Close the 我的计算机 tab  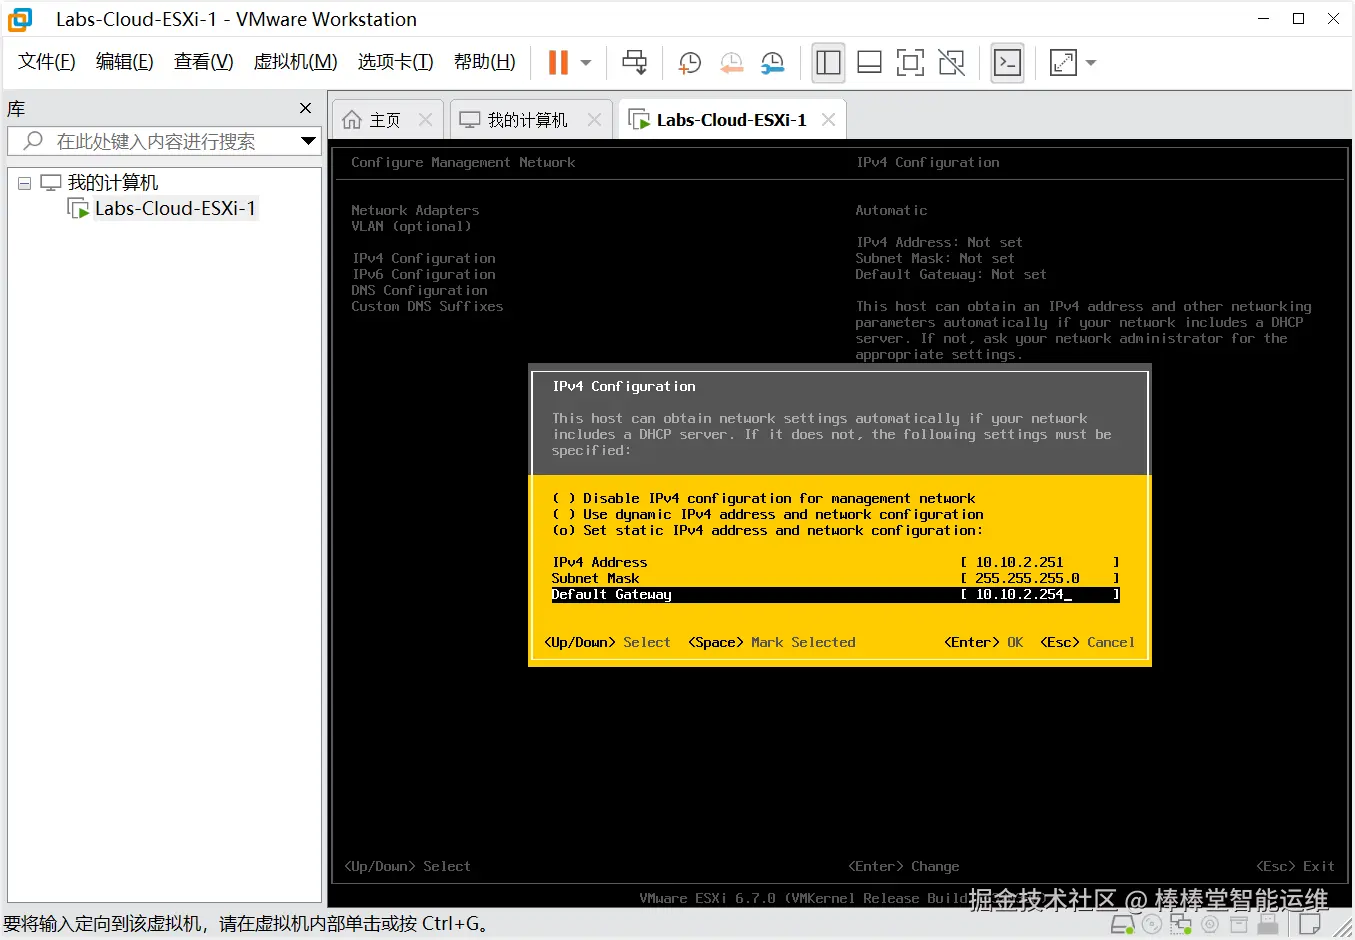[594, 120]
